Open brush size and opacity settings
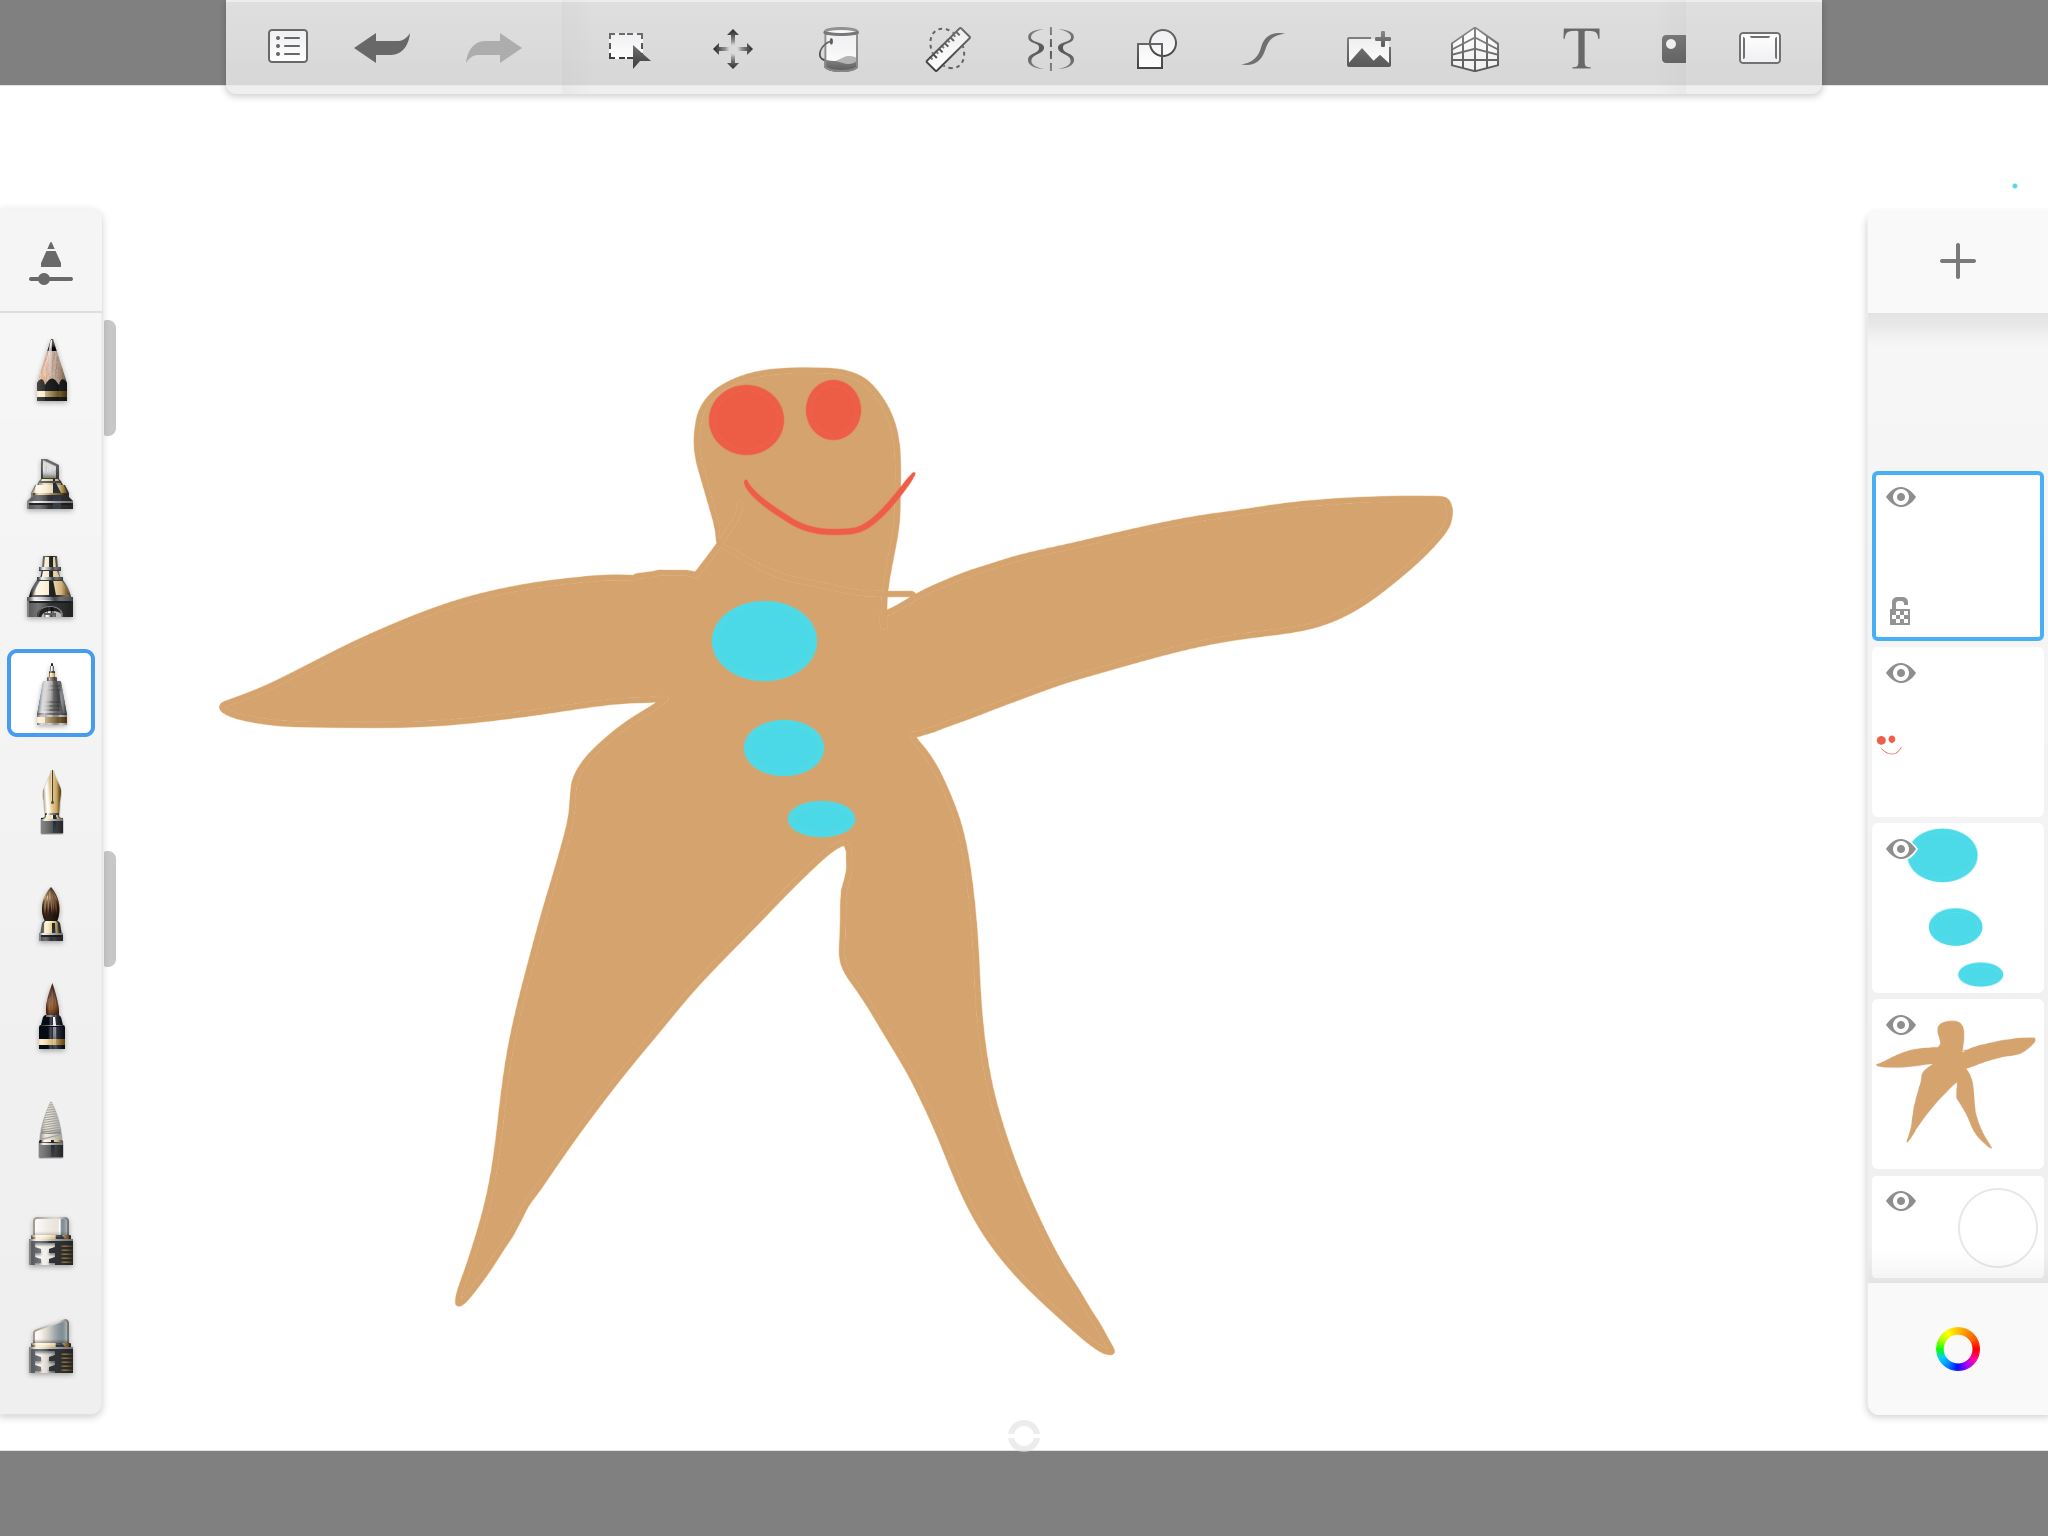This screenshot has width=2048, height=1536. 51,263
